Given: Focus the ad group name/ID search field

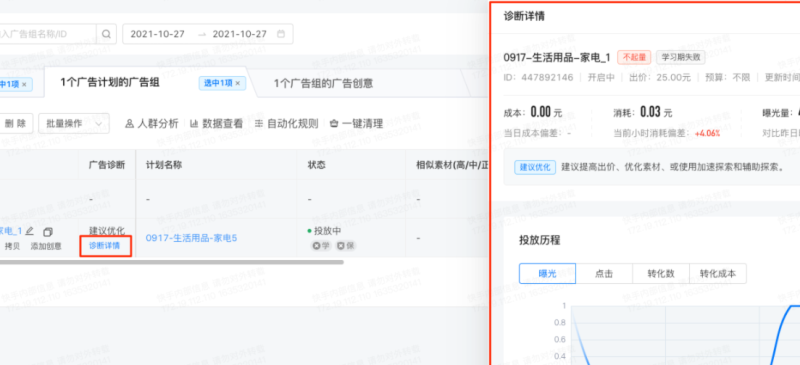Looking at the screenshot, I should tap(48, 34).
